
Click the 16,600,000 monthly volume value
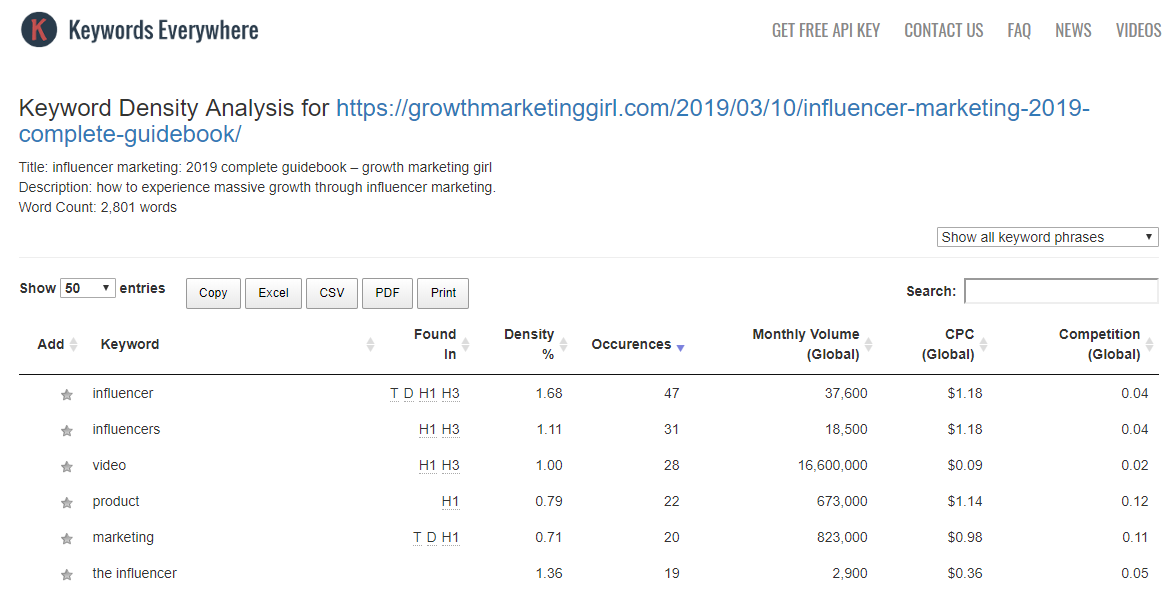coord(833,465)
